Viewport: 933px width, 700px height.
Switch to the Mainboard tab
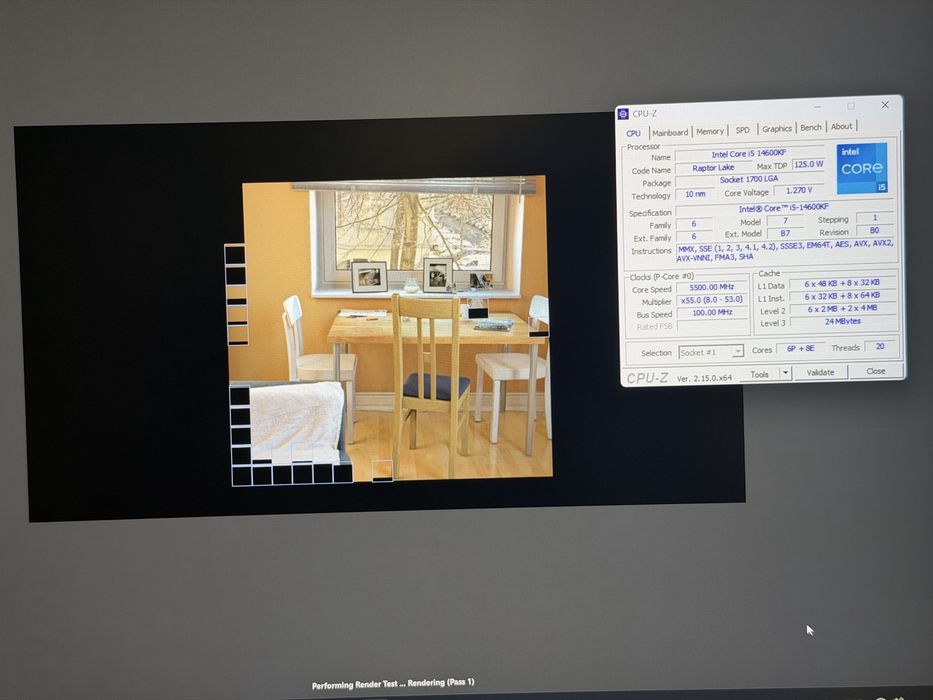[x=670, y=133]
